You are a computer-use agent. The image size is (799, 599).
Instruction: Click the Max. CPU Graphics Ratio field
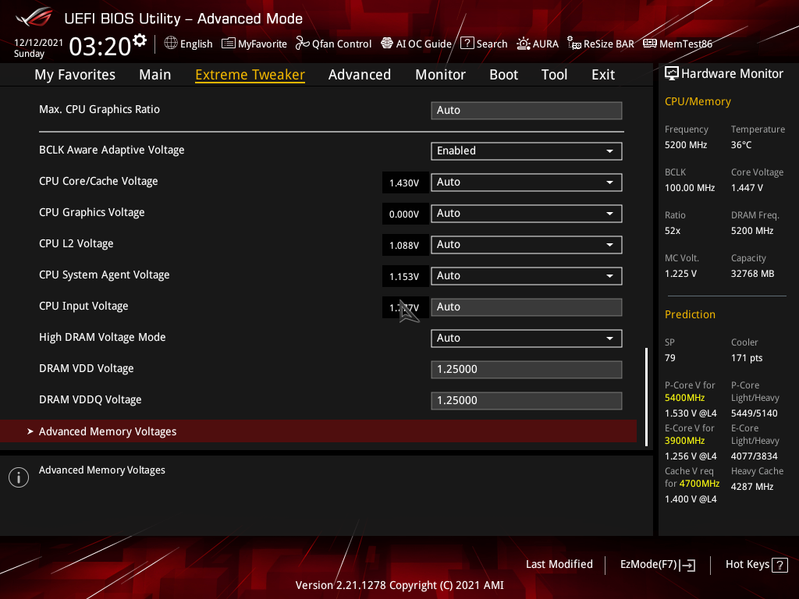(526, 111)
